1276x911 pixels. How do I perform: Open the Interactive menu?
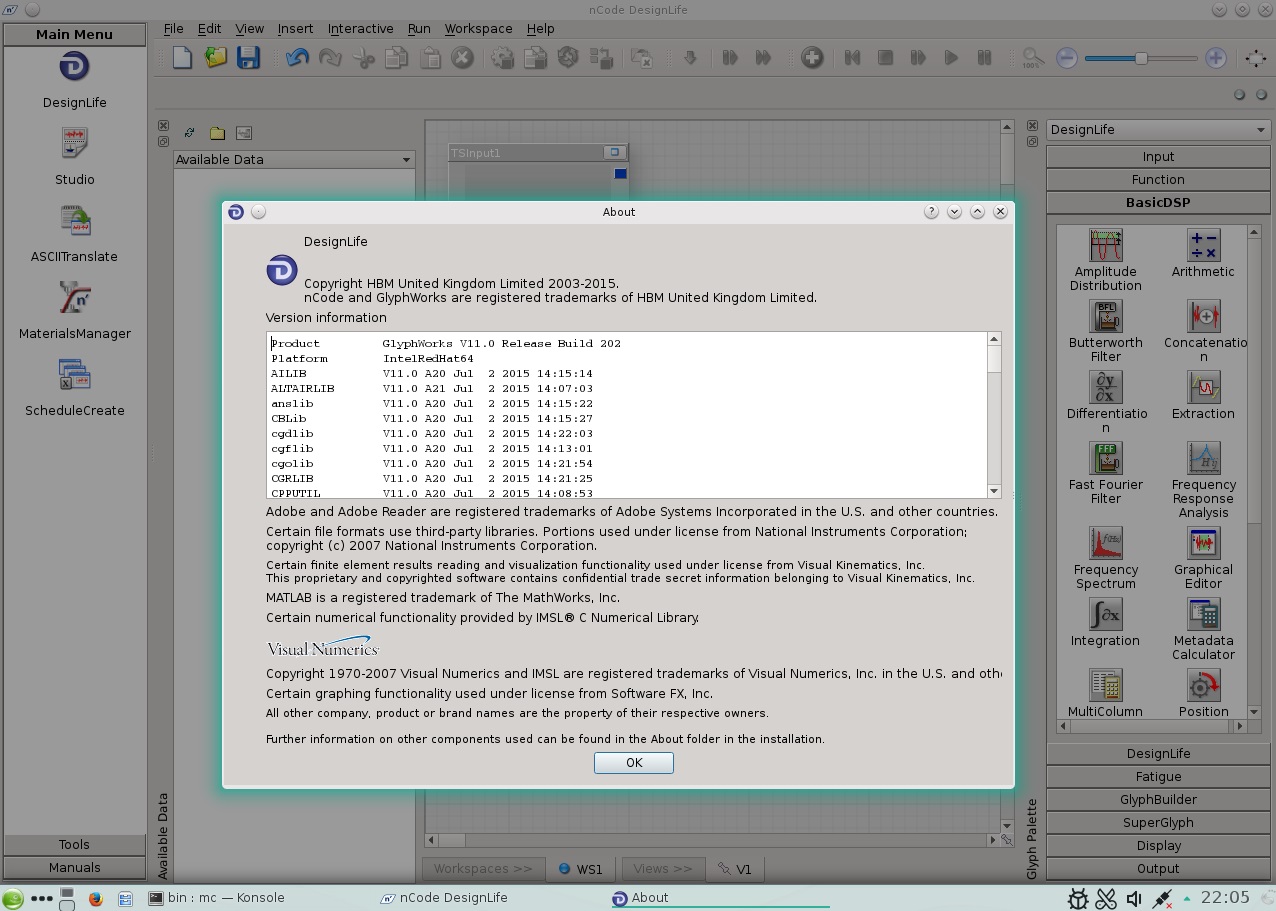[360, 29]
